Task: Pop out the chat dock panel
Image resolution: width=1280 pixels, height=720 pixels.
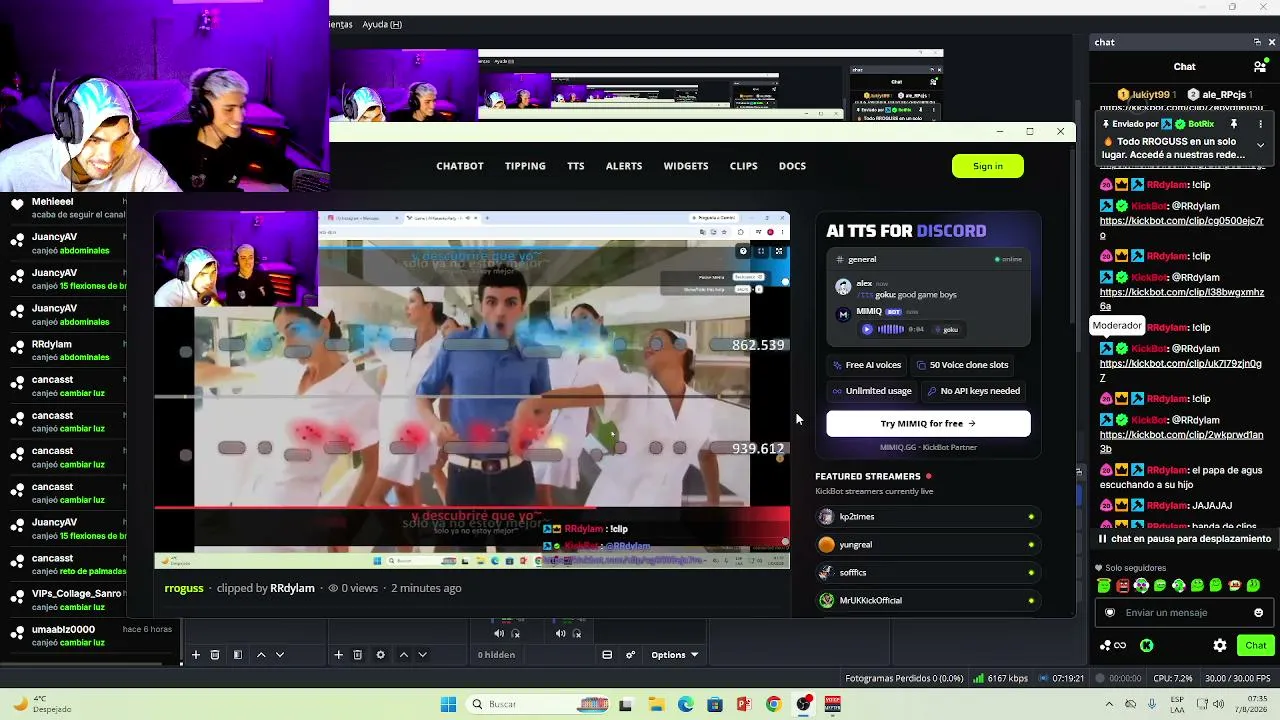Action: 1257,42
